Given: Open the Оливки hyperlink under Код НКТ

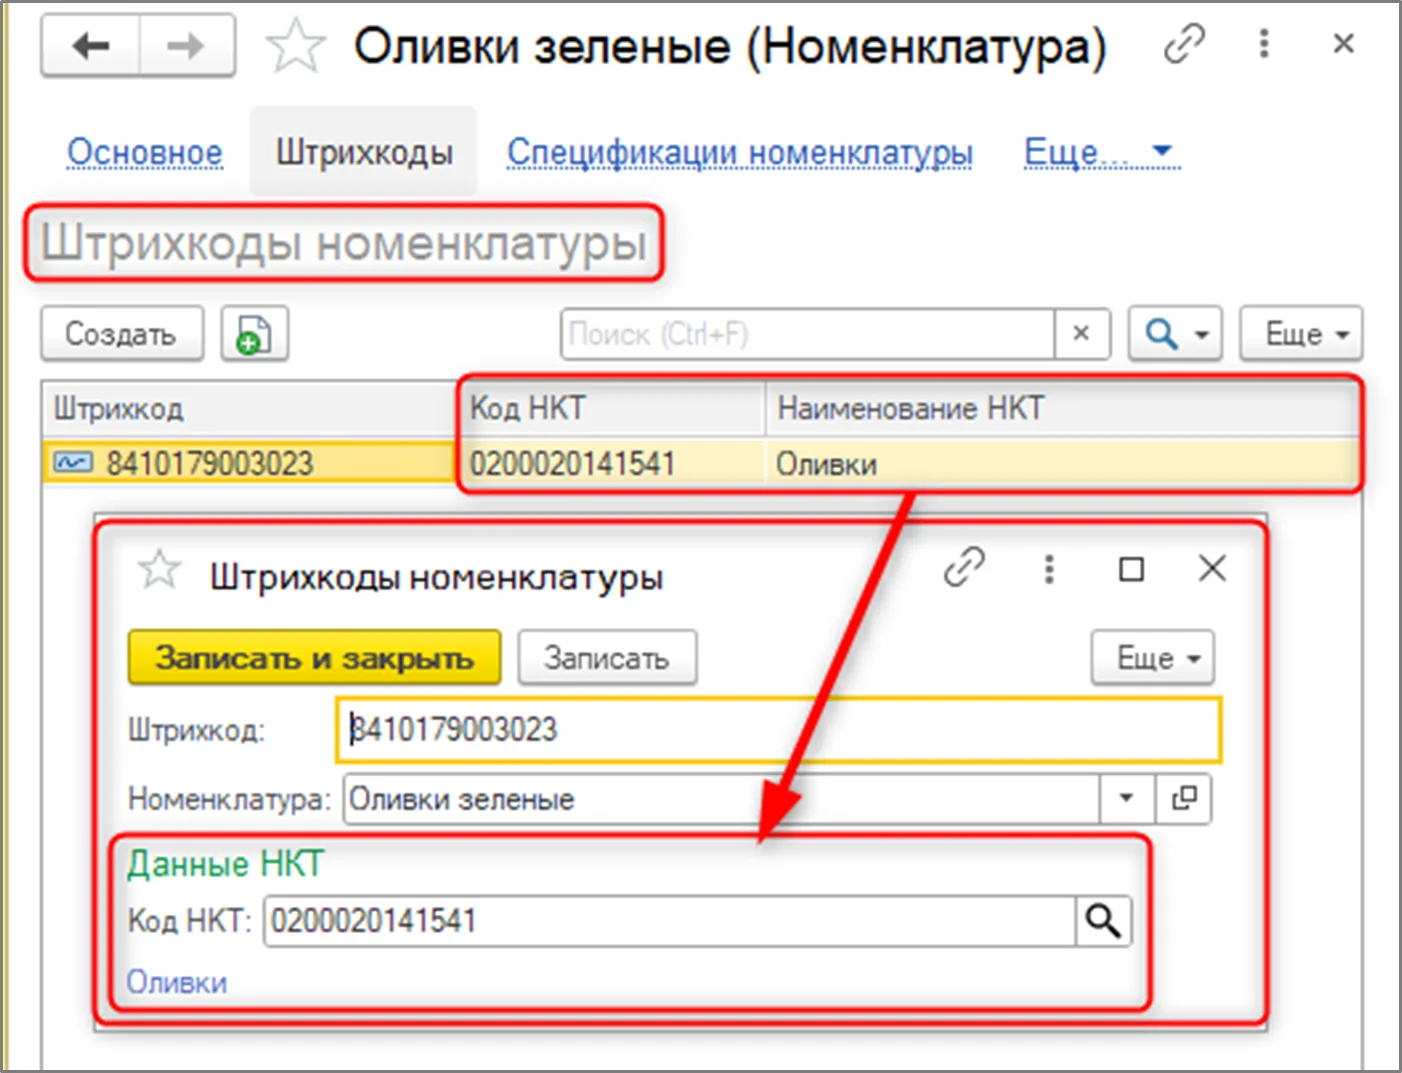Looking at the screenshot, I should tap(177, 982).
